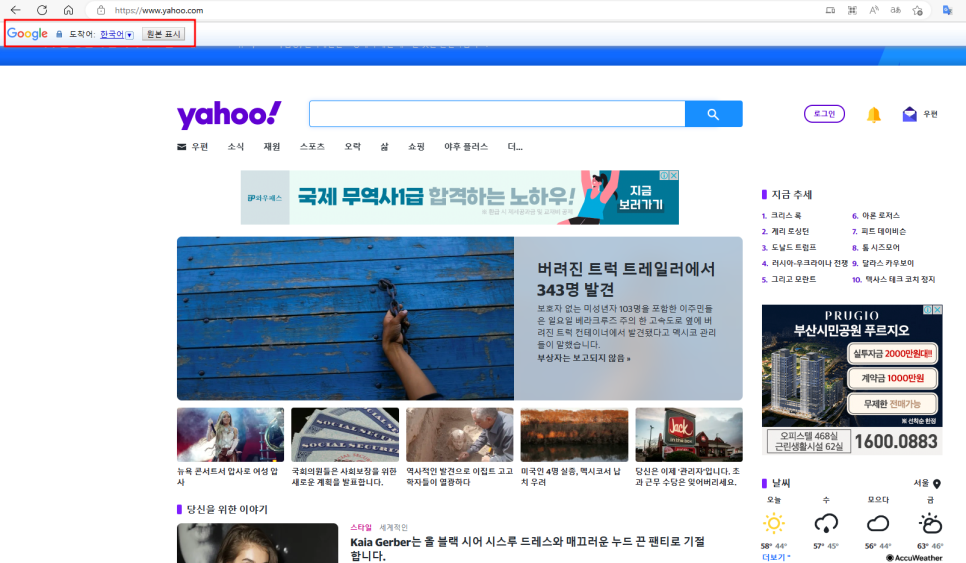Select trending item 아론 로저스
Image resolution: width=966 pixels, height=563 pixels.
pyautogui.click(x=880, y=216)
